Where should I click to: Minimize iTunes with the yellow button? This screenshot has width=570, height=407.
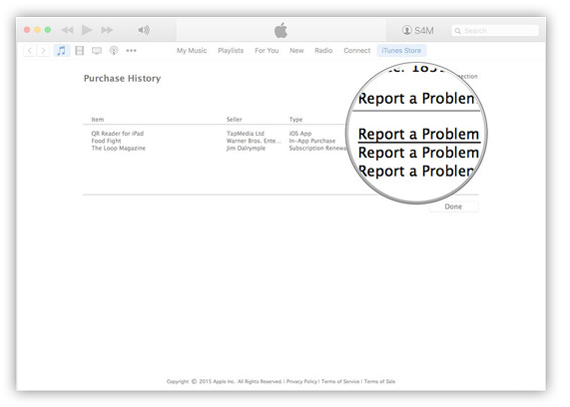37,30
